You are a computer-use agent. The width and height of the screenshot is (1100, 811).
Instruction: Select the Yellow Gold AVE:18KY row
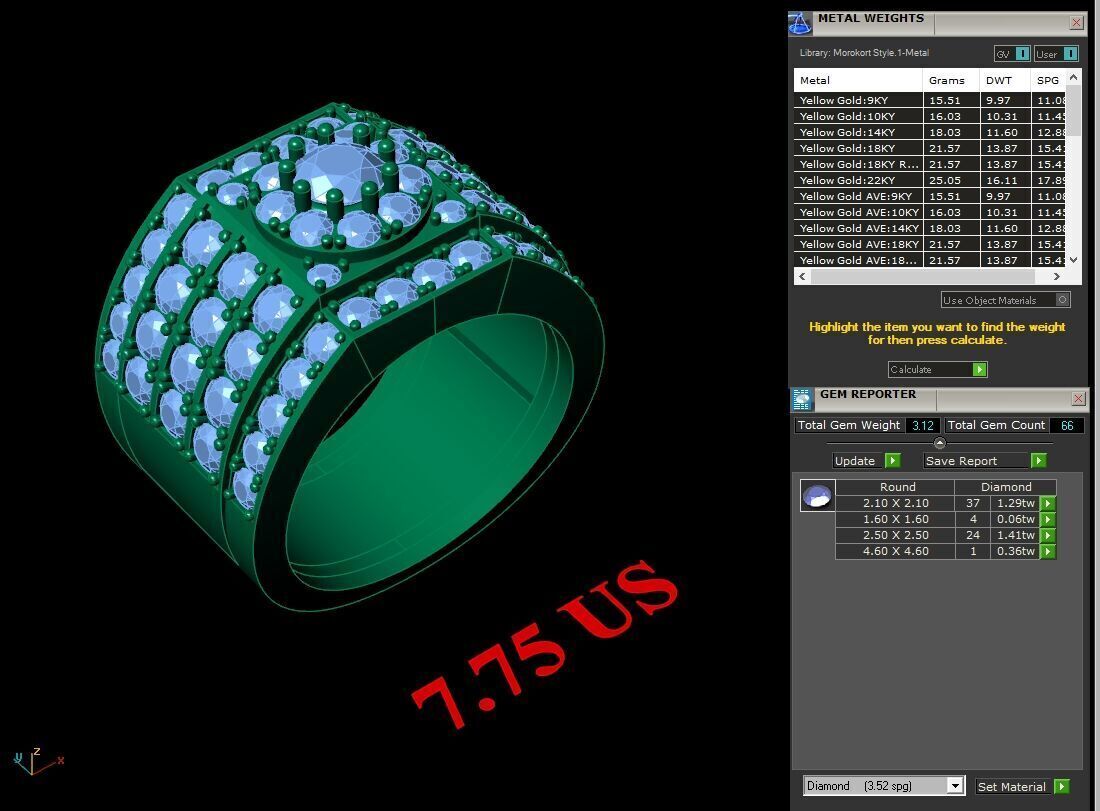pos(930,244)
